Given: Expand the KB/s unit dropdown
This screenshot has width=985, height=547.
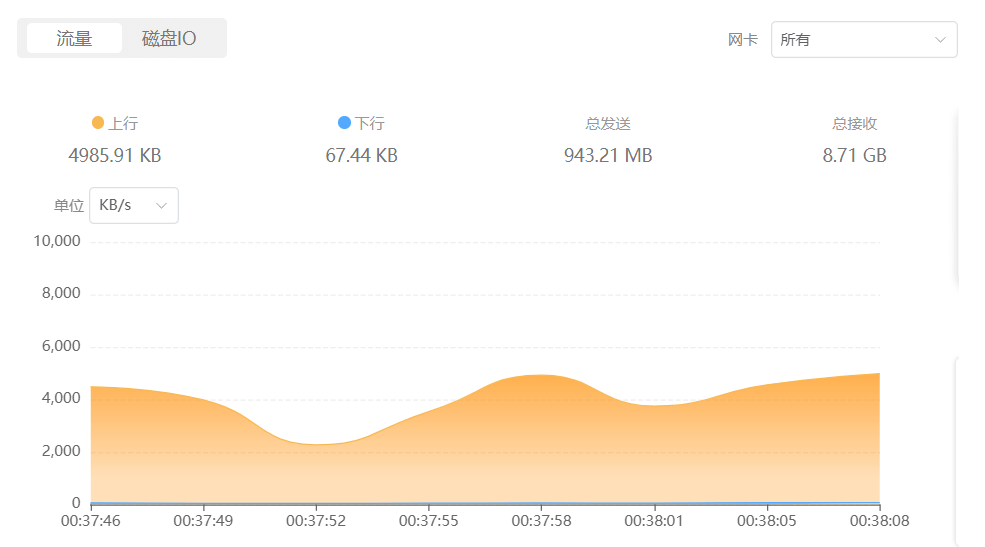Looking at the screenshot, I should tap(133, 205).
